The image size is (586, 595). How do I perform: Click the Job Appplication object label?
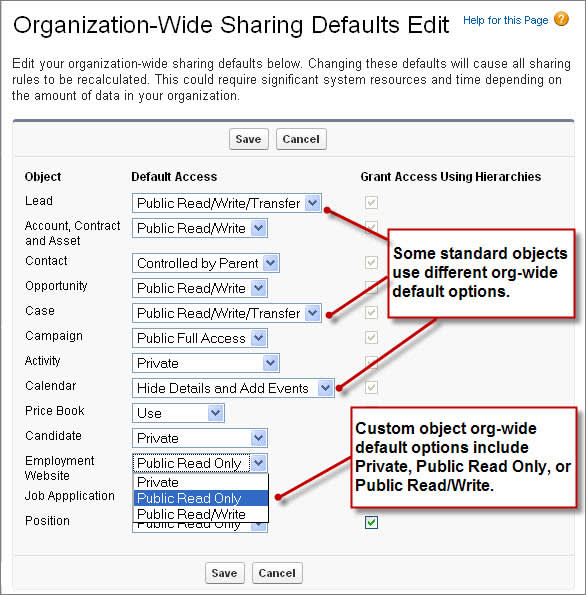tap(70, 496)
